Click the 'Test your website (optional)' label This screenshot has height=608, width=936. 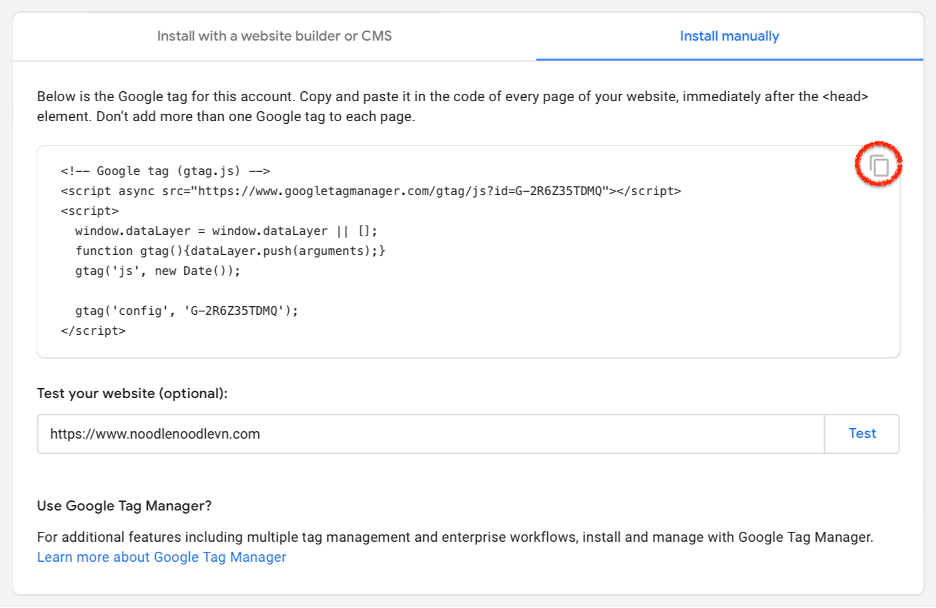[133, 394]
